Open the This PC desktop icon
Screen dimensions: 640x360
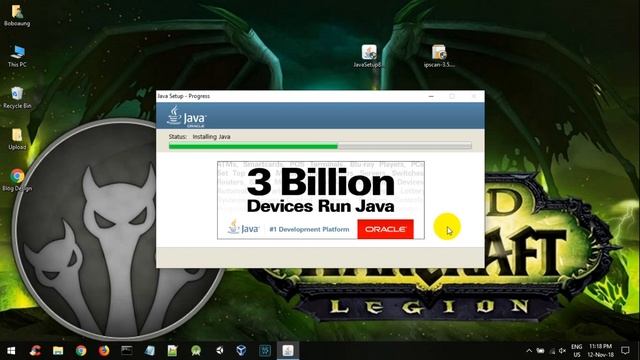point(17,56)
